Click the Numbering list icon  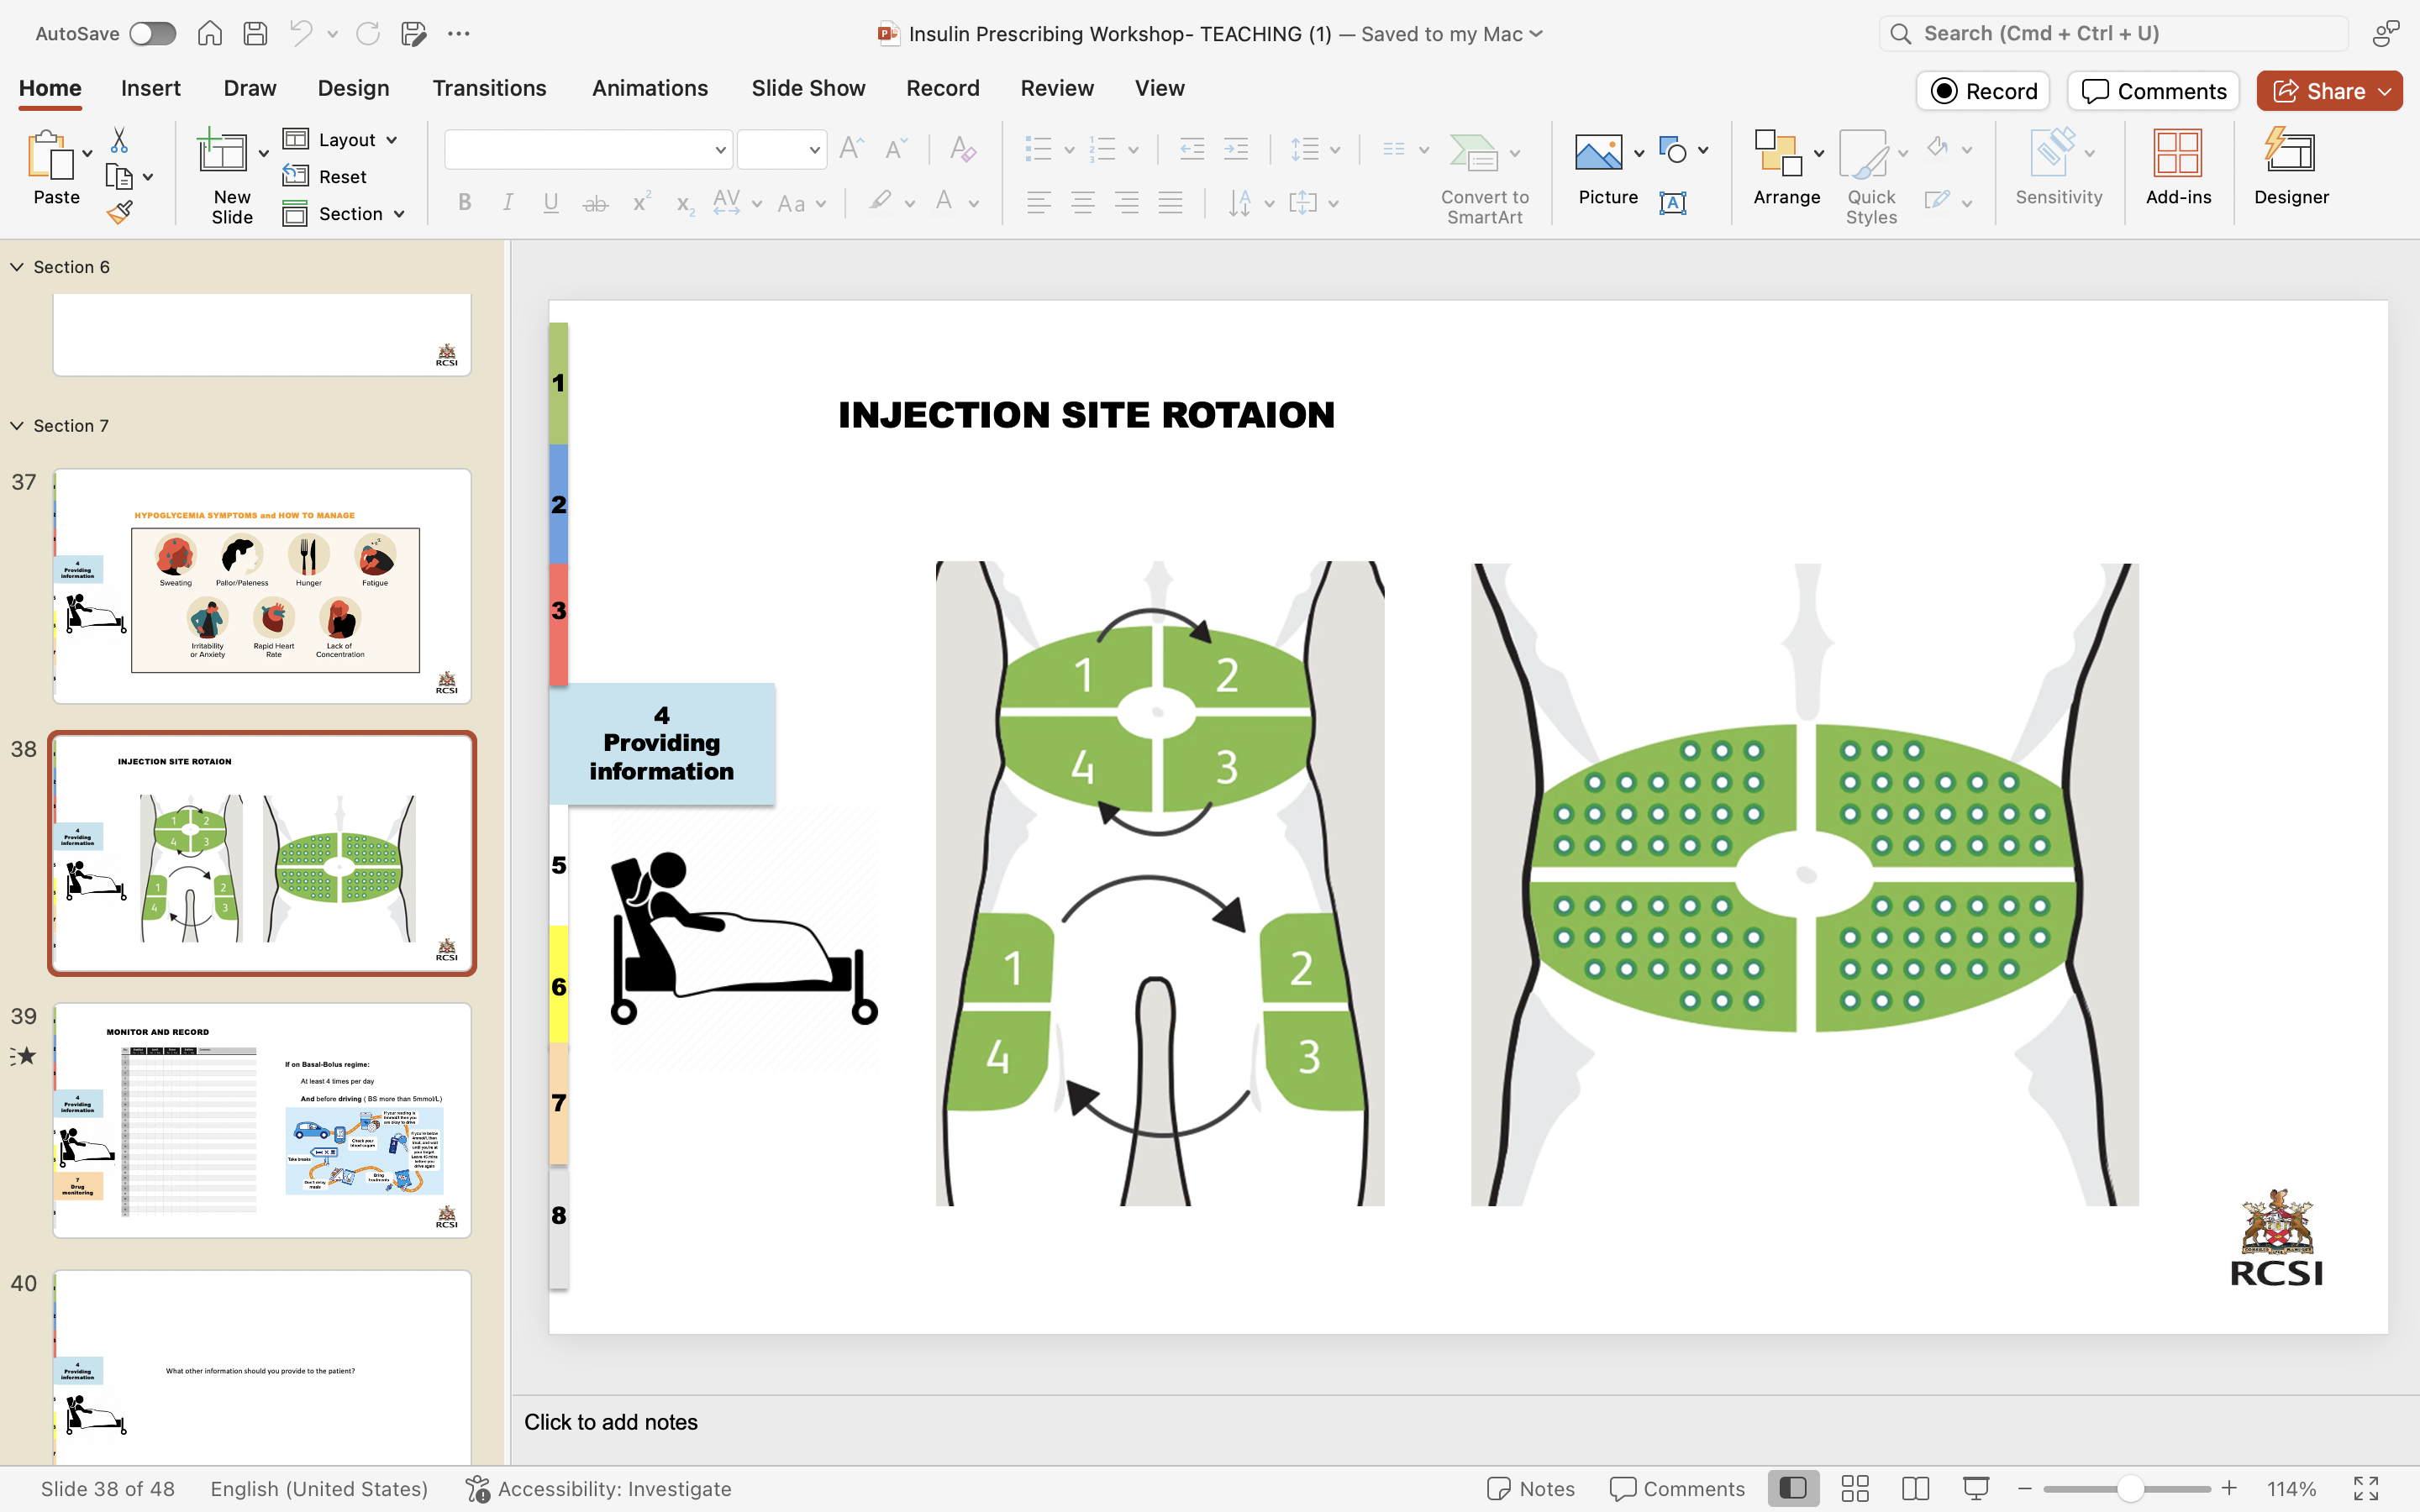click(1102, 150)
